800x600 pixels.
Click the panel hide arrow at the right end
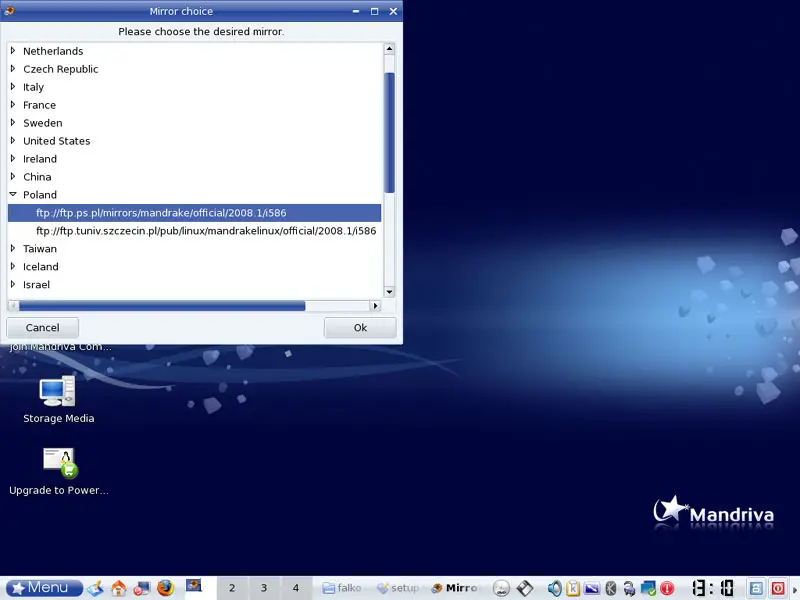795,588
